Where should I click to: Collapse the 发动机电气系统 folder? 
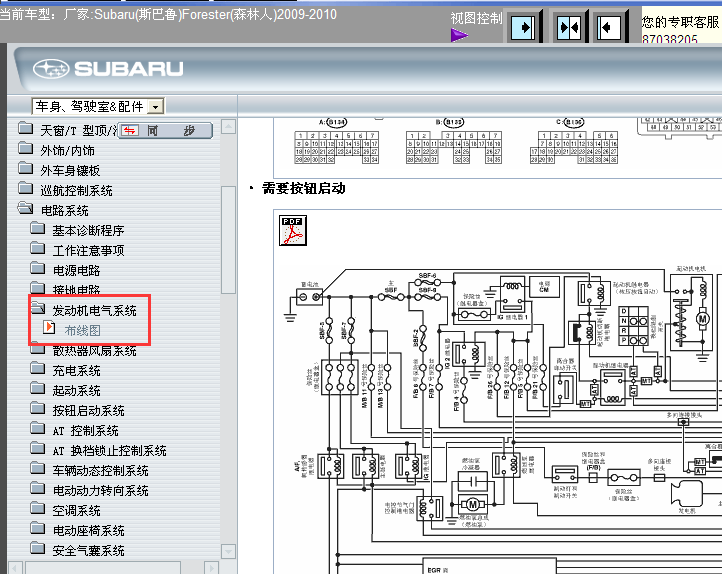click(38, 308)
